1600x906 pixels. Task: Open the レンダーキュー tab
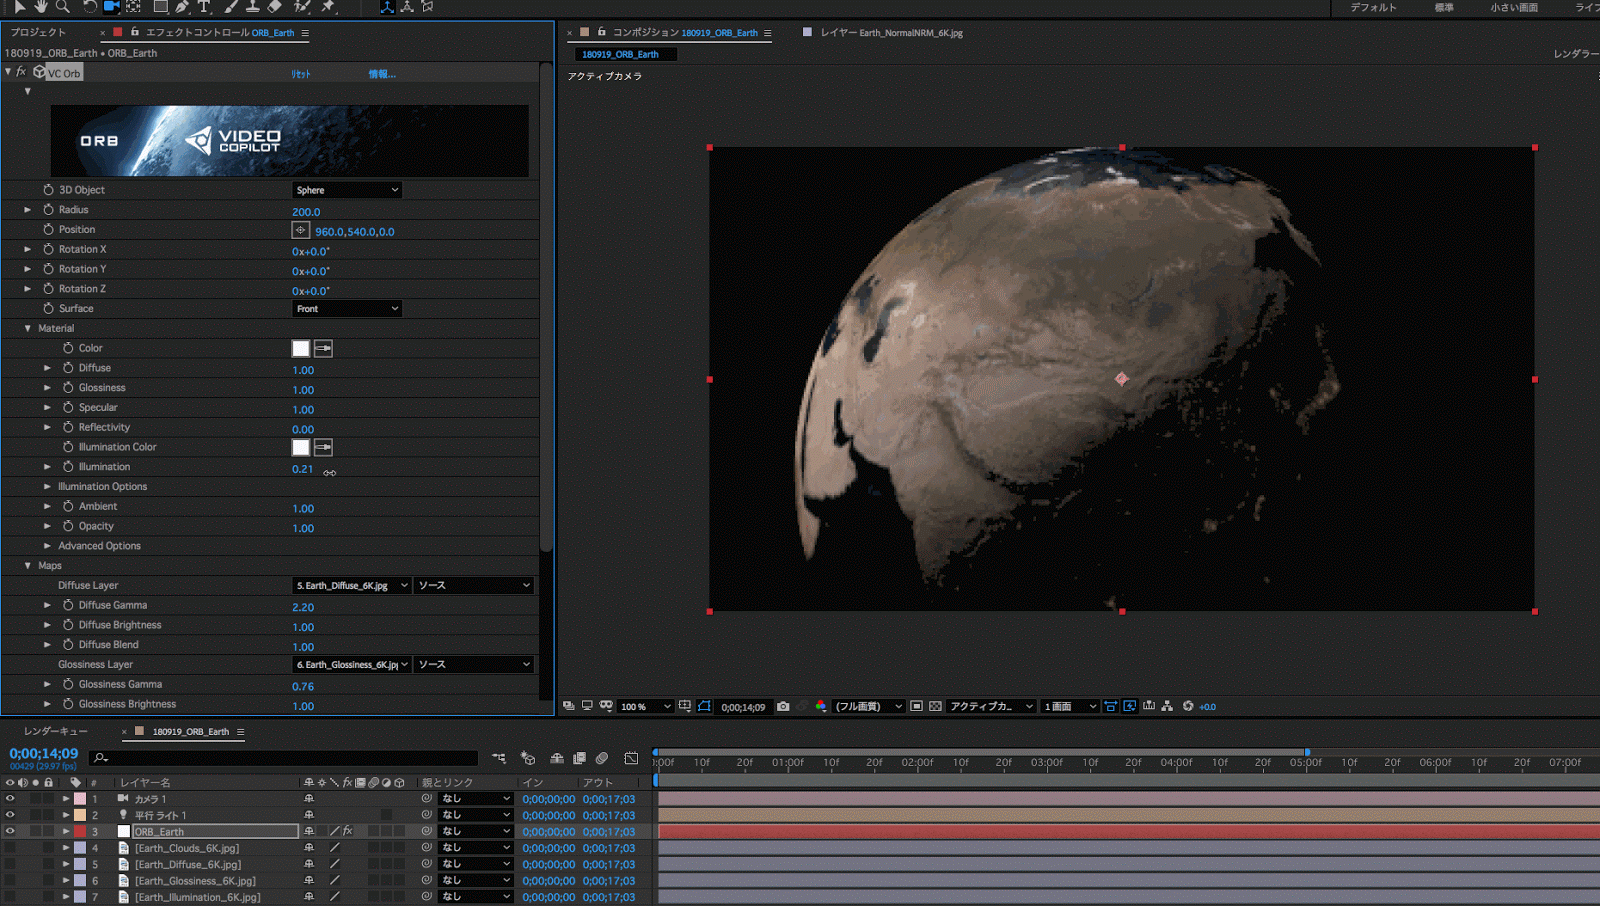[56, 731]
